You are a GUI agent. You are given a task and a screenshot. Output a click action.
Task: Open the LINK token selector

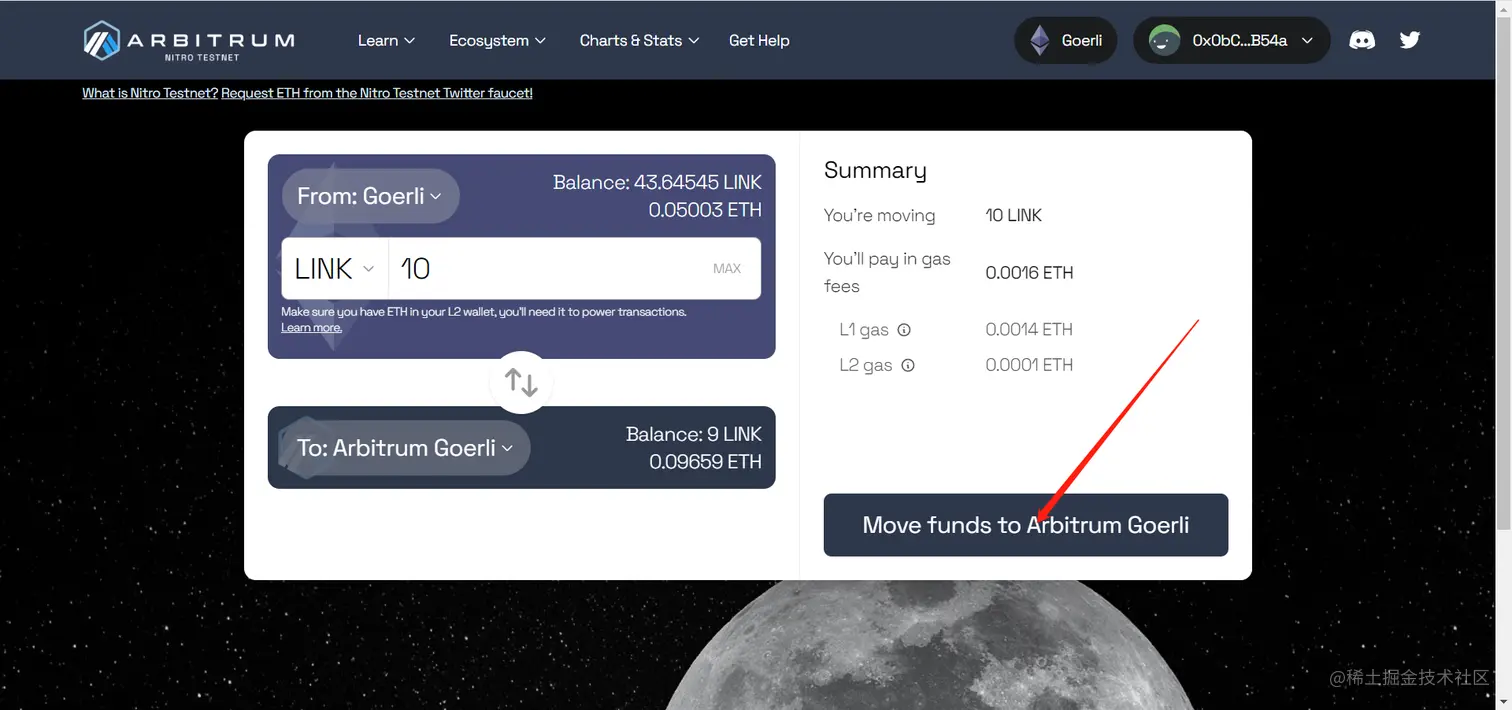pos(334,268)
